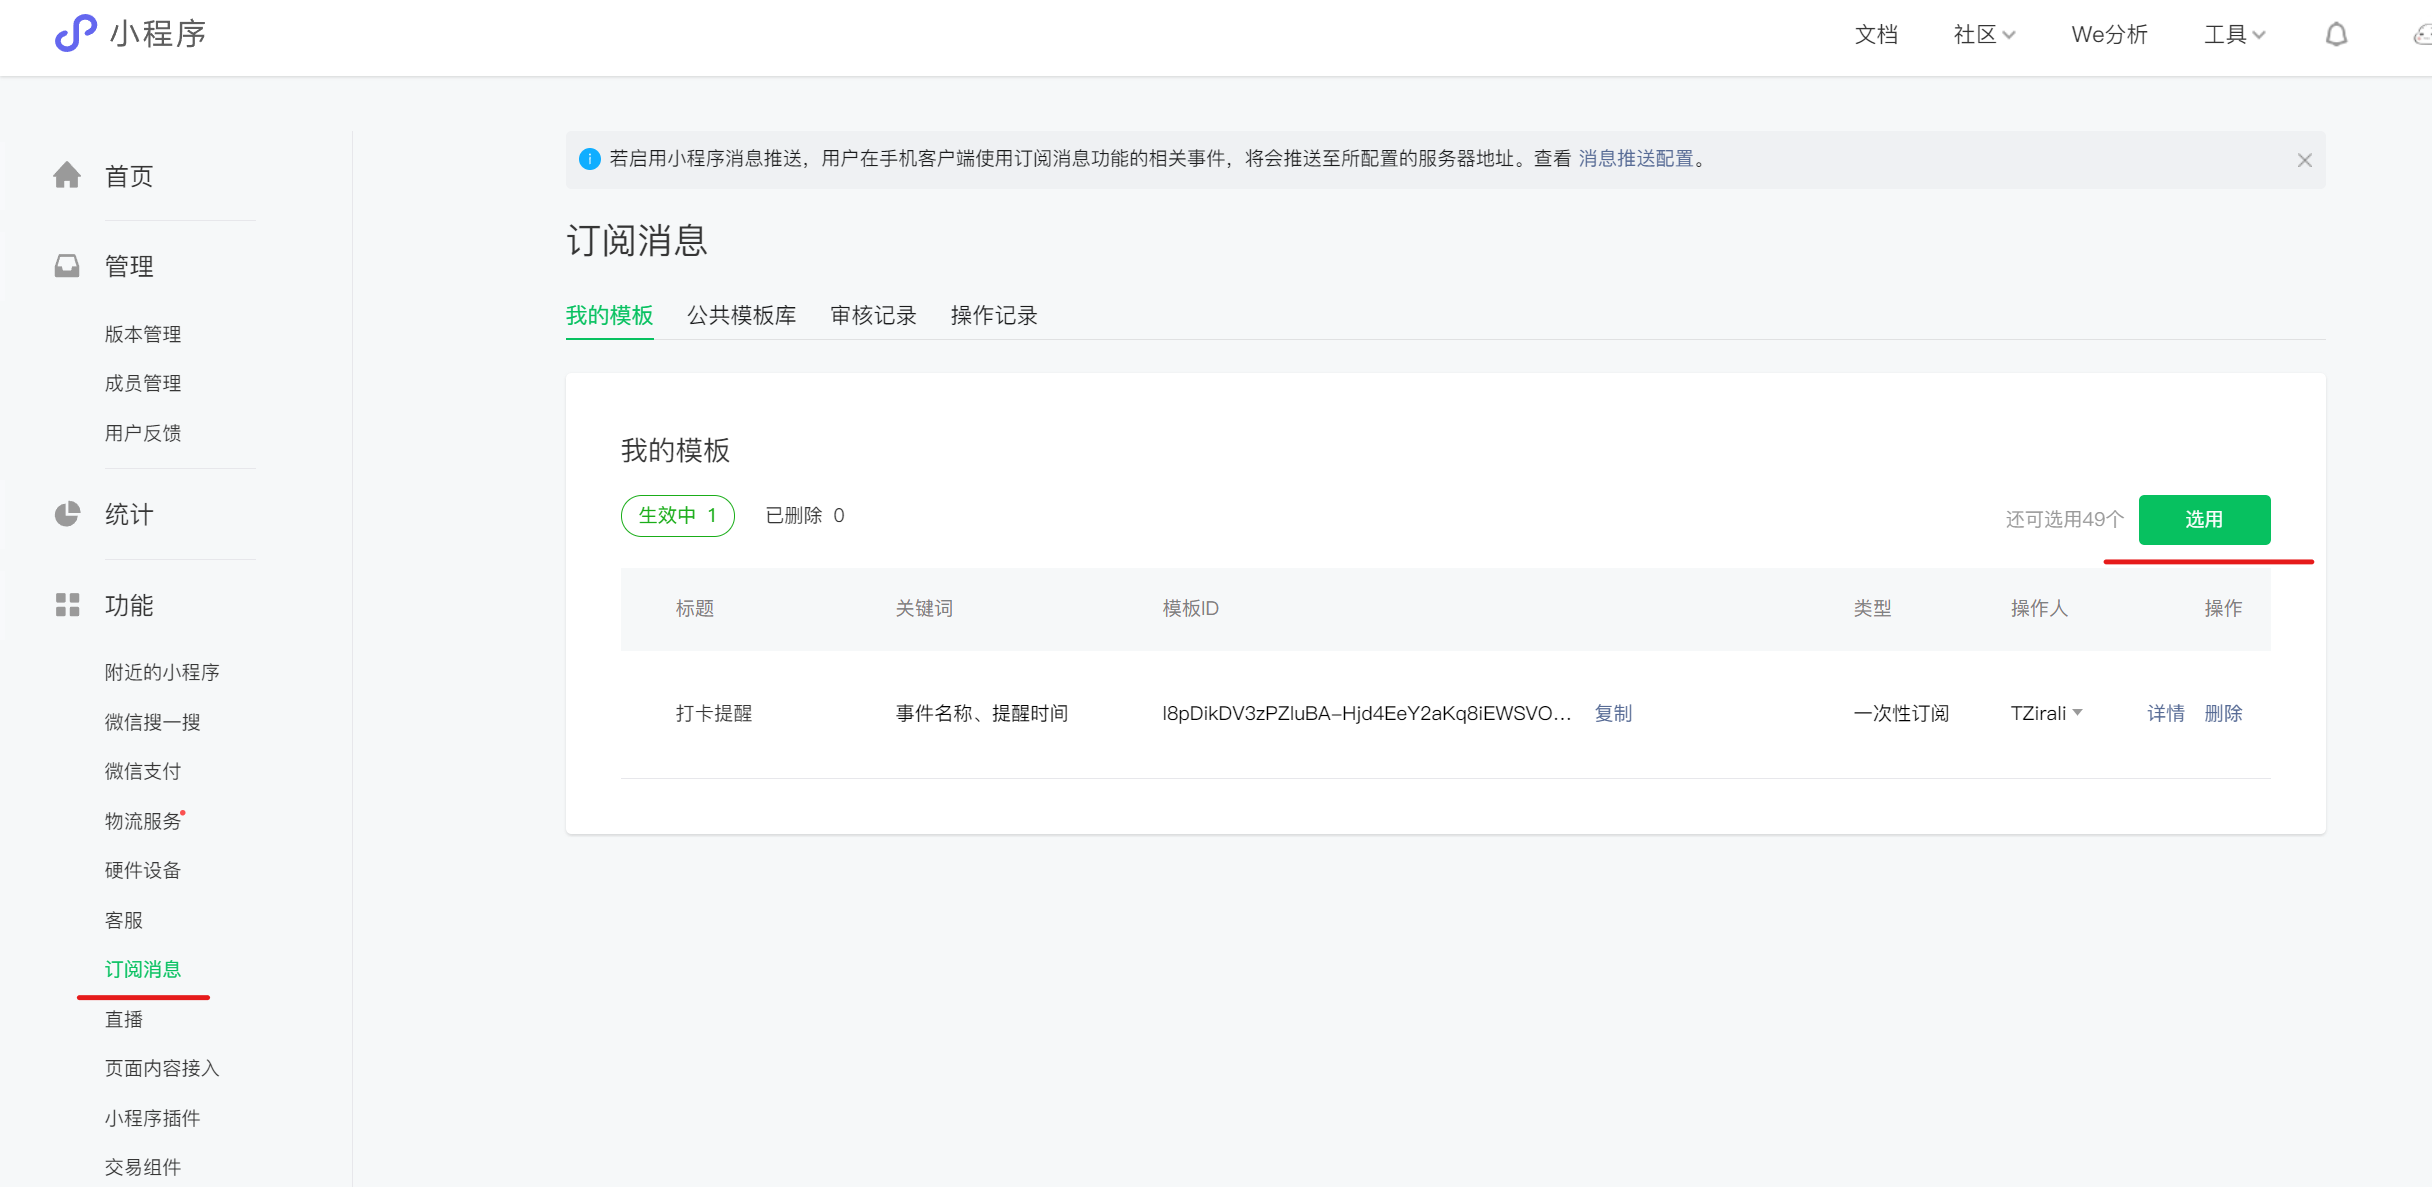This screenshot has height=1187, width=2432.
Task: Click the 首页 home icon
Action: tap(67, 175)
